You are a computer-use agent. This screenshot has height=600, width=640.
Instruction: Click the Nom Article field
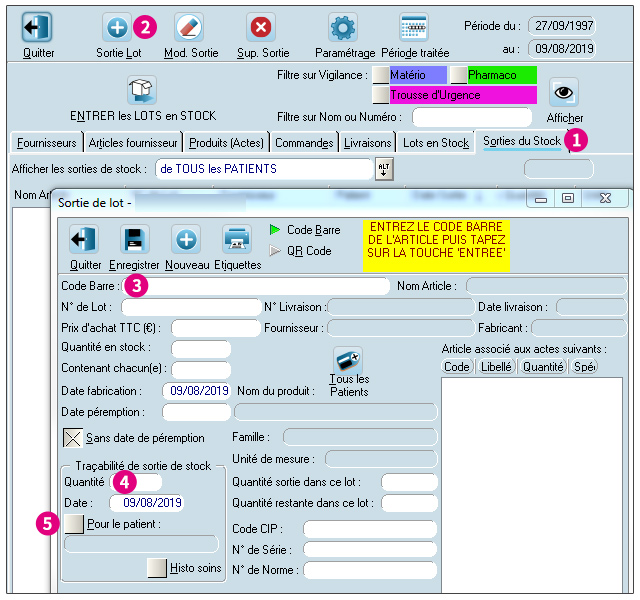[546, 286]
